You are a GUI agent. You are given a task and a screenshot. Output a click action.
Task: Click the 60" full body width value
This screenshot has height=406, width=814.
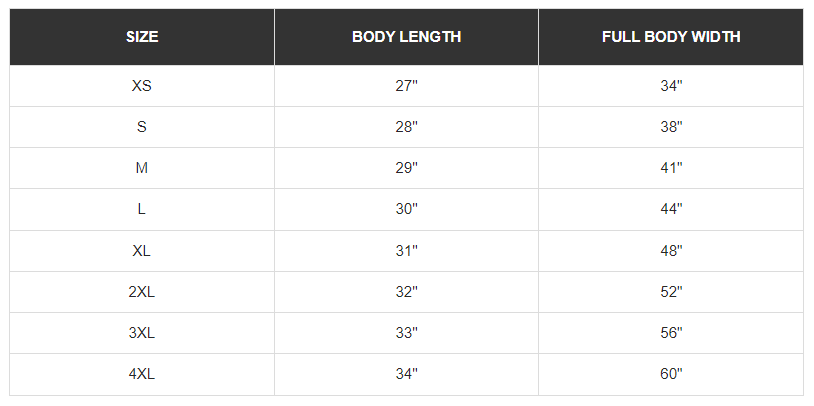pyautogui.click(x=671, y=374)
